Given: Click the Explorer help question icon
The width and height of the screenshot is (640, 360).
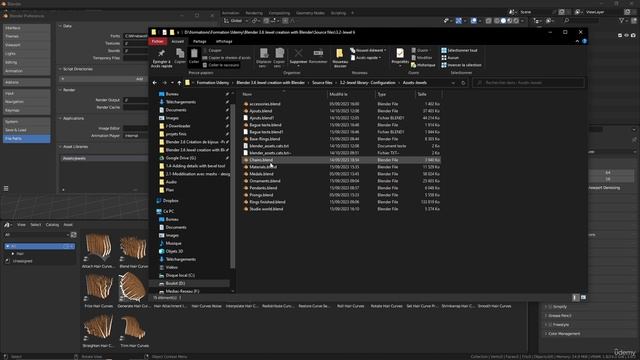Looking at the screenshot, I should point(584,41).
